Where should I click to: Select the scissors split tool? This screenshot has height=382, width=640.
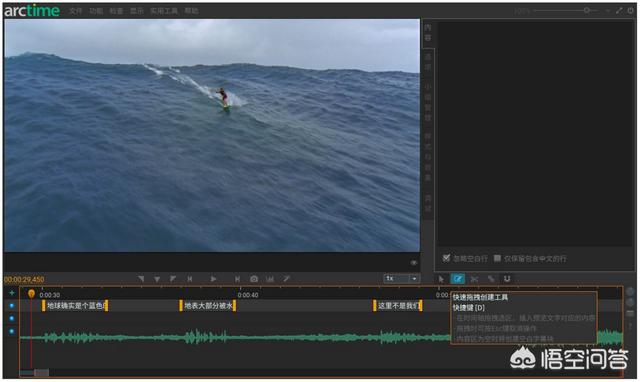point(474,279)
